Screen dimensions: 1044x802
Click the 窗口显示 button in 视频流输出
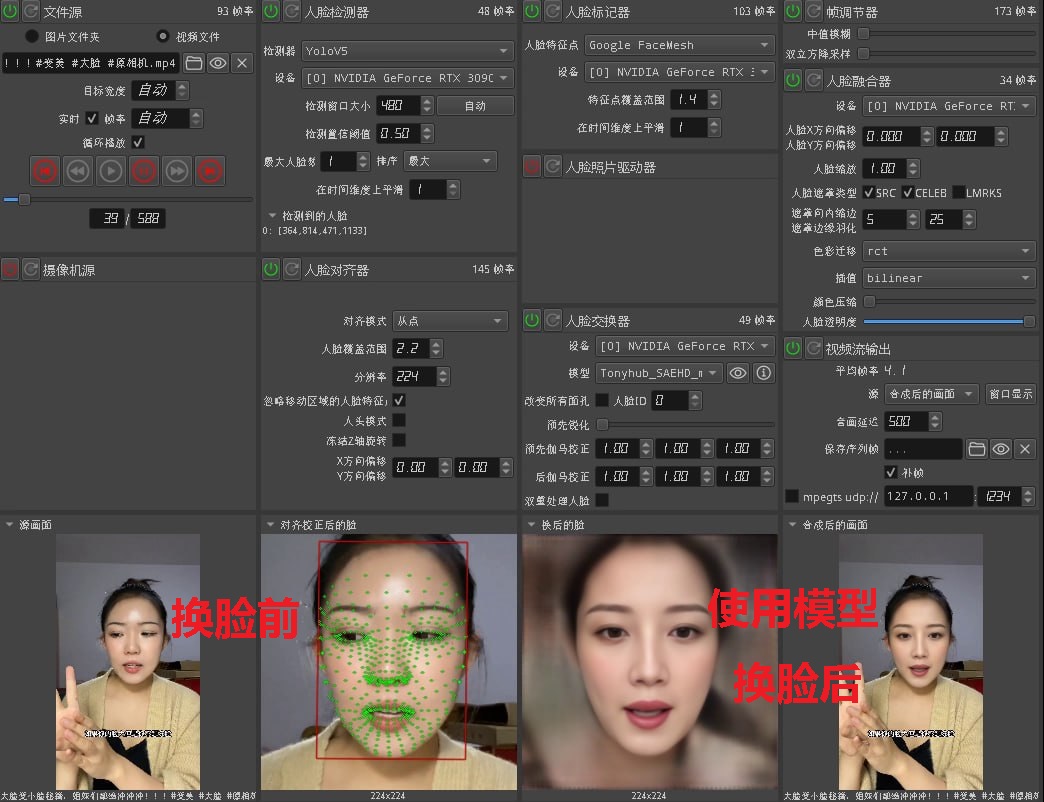1011,393
